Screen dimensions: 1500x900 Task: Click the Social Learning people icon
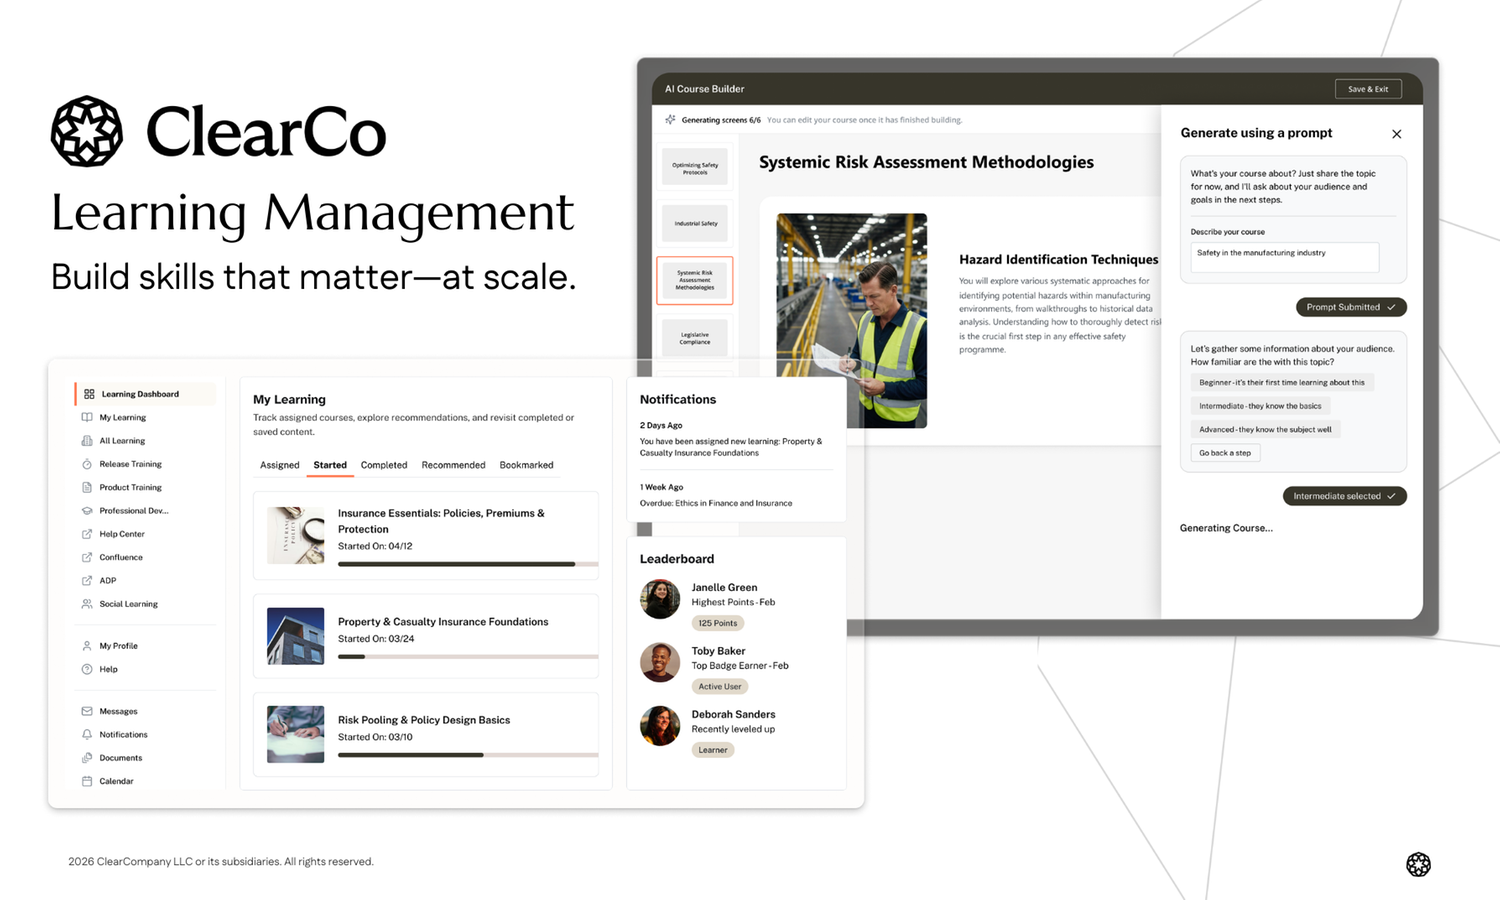(x=87, y=604)
